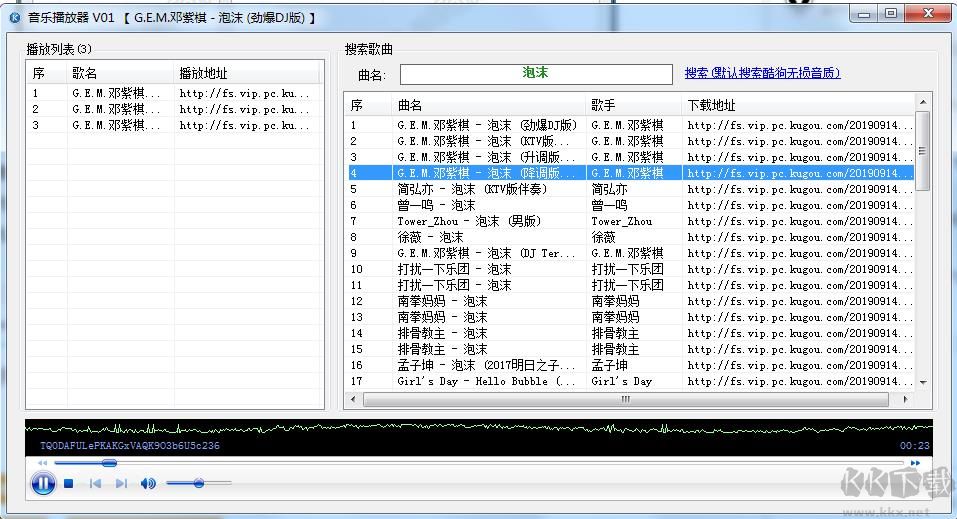Click the square stop button
The width and height of the screenshot is (957, 519).
tap(69, 484)
